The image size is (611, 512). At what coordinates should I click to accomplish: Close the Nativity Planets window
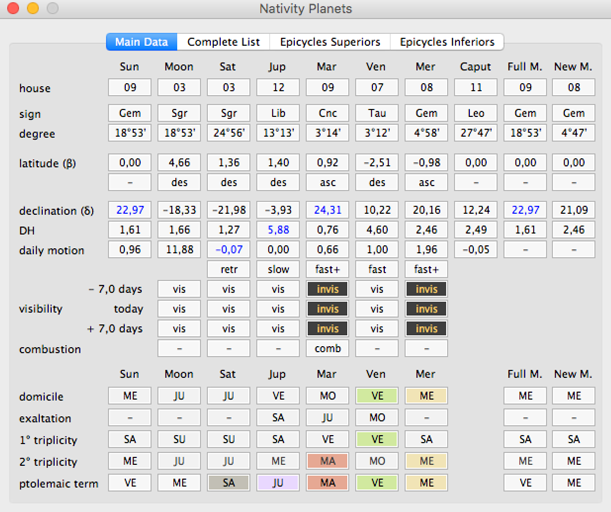click(14, 9)
